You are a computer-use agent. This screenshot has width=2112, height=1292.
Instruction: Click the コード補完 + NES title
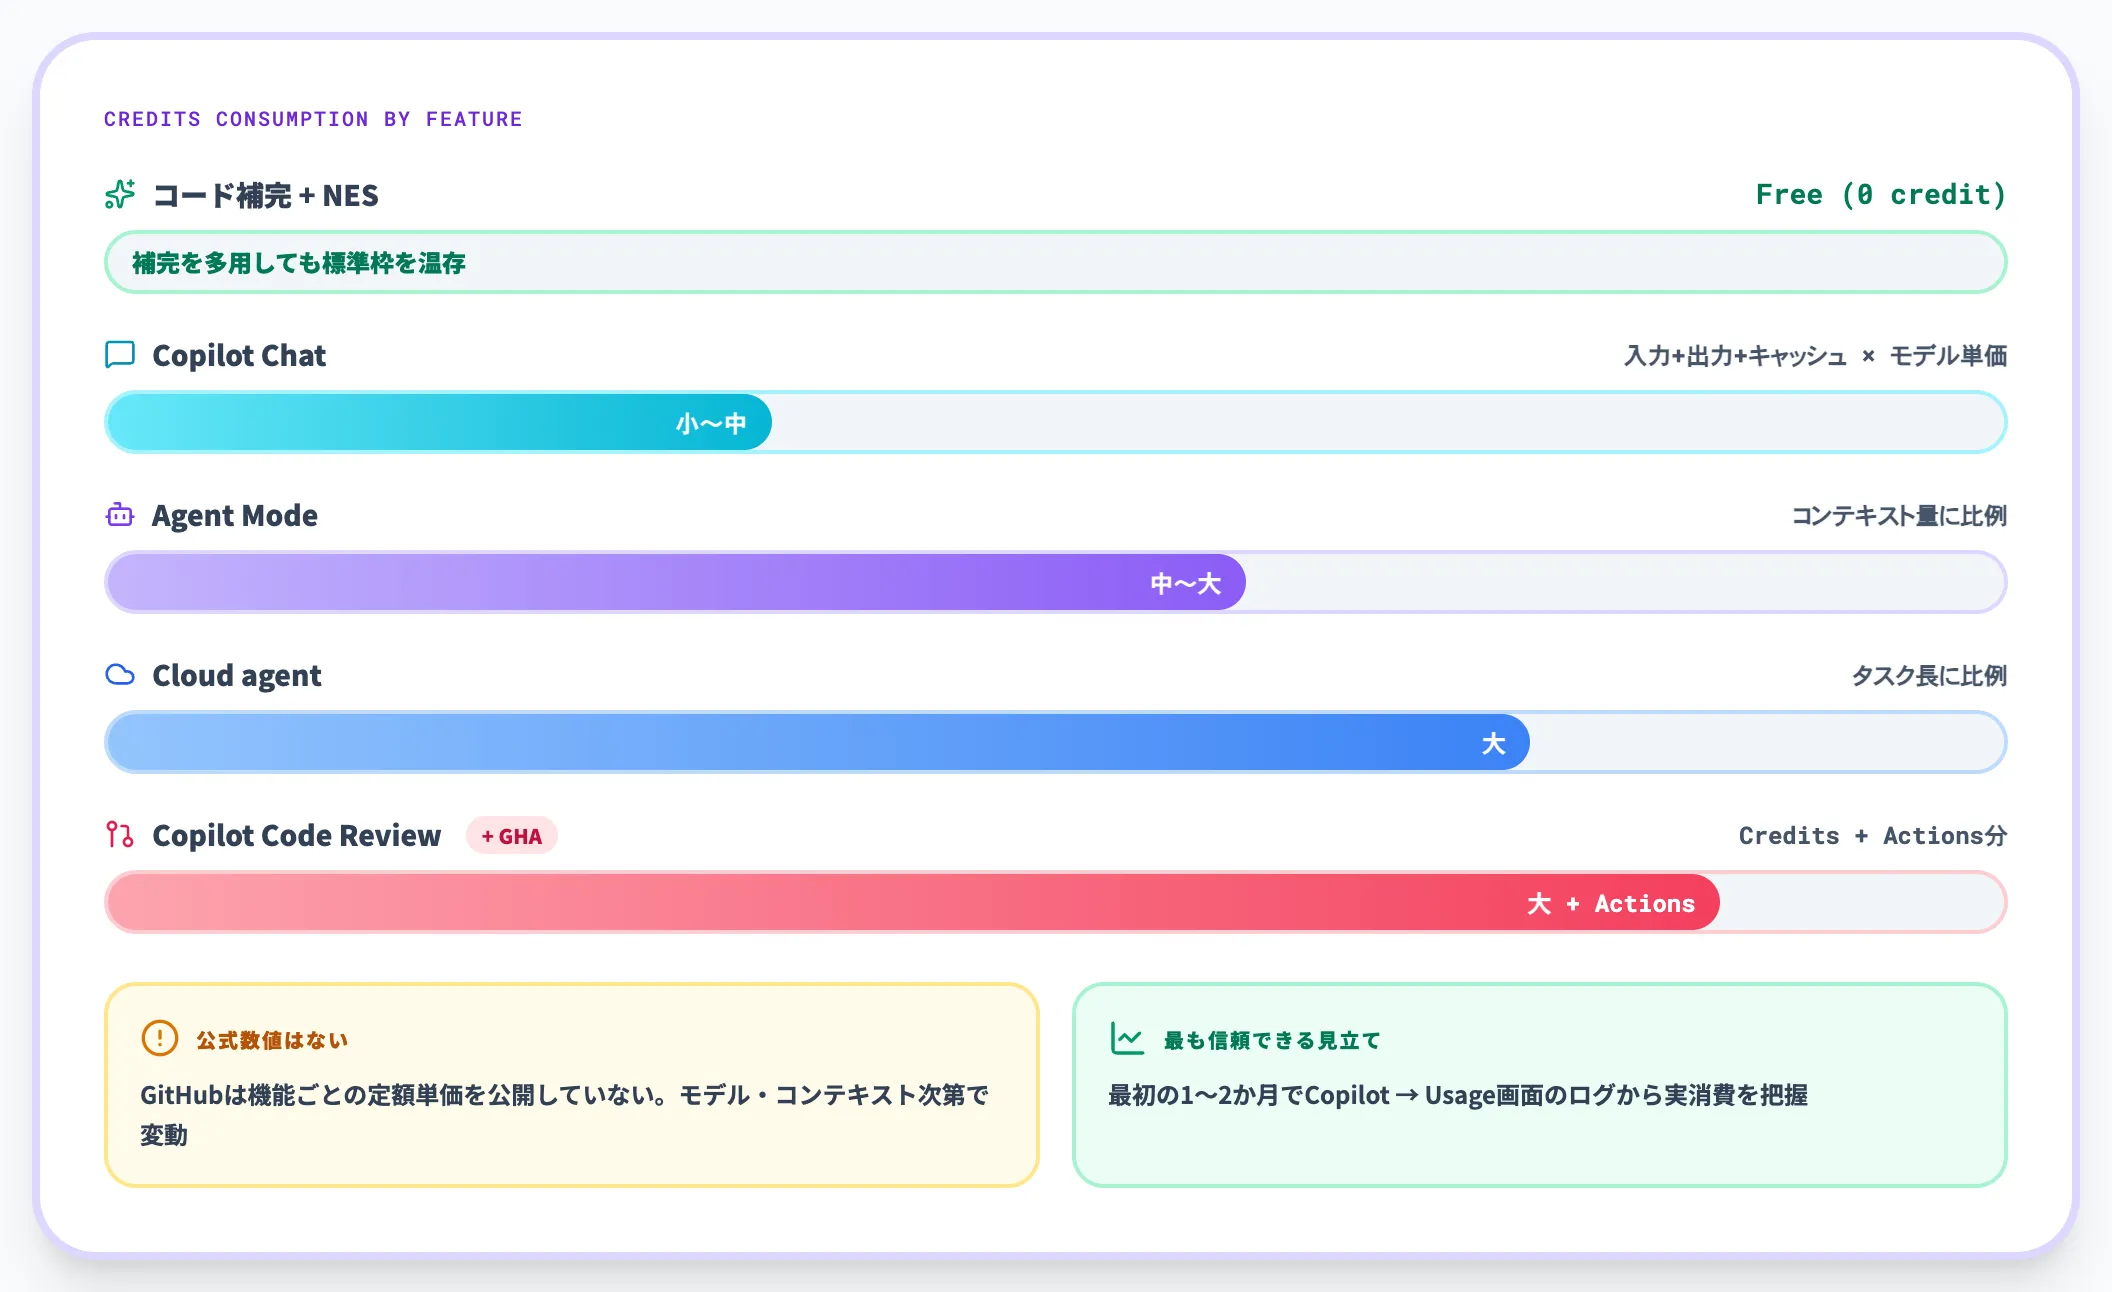click(x=265, y=195)
